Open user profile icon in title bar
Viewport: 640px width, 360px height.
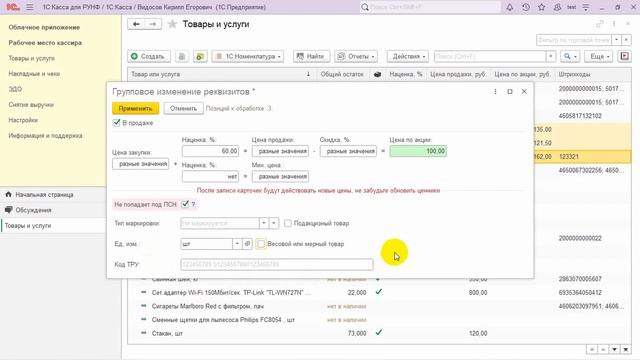pos(557,7)
